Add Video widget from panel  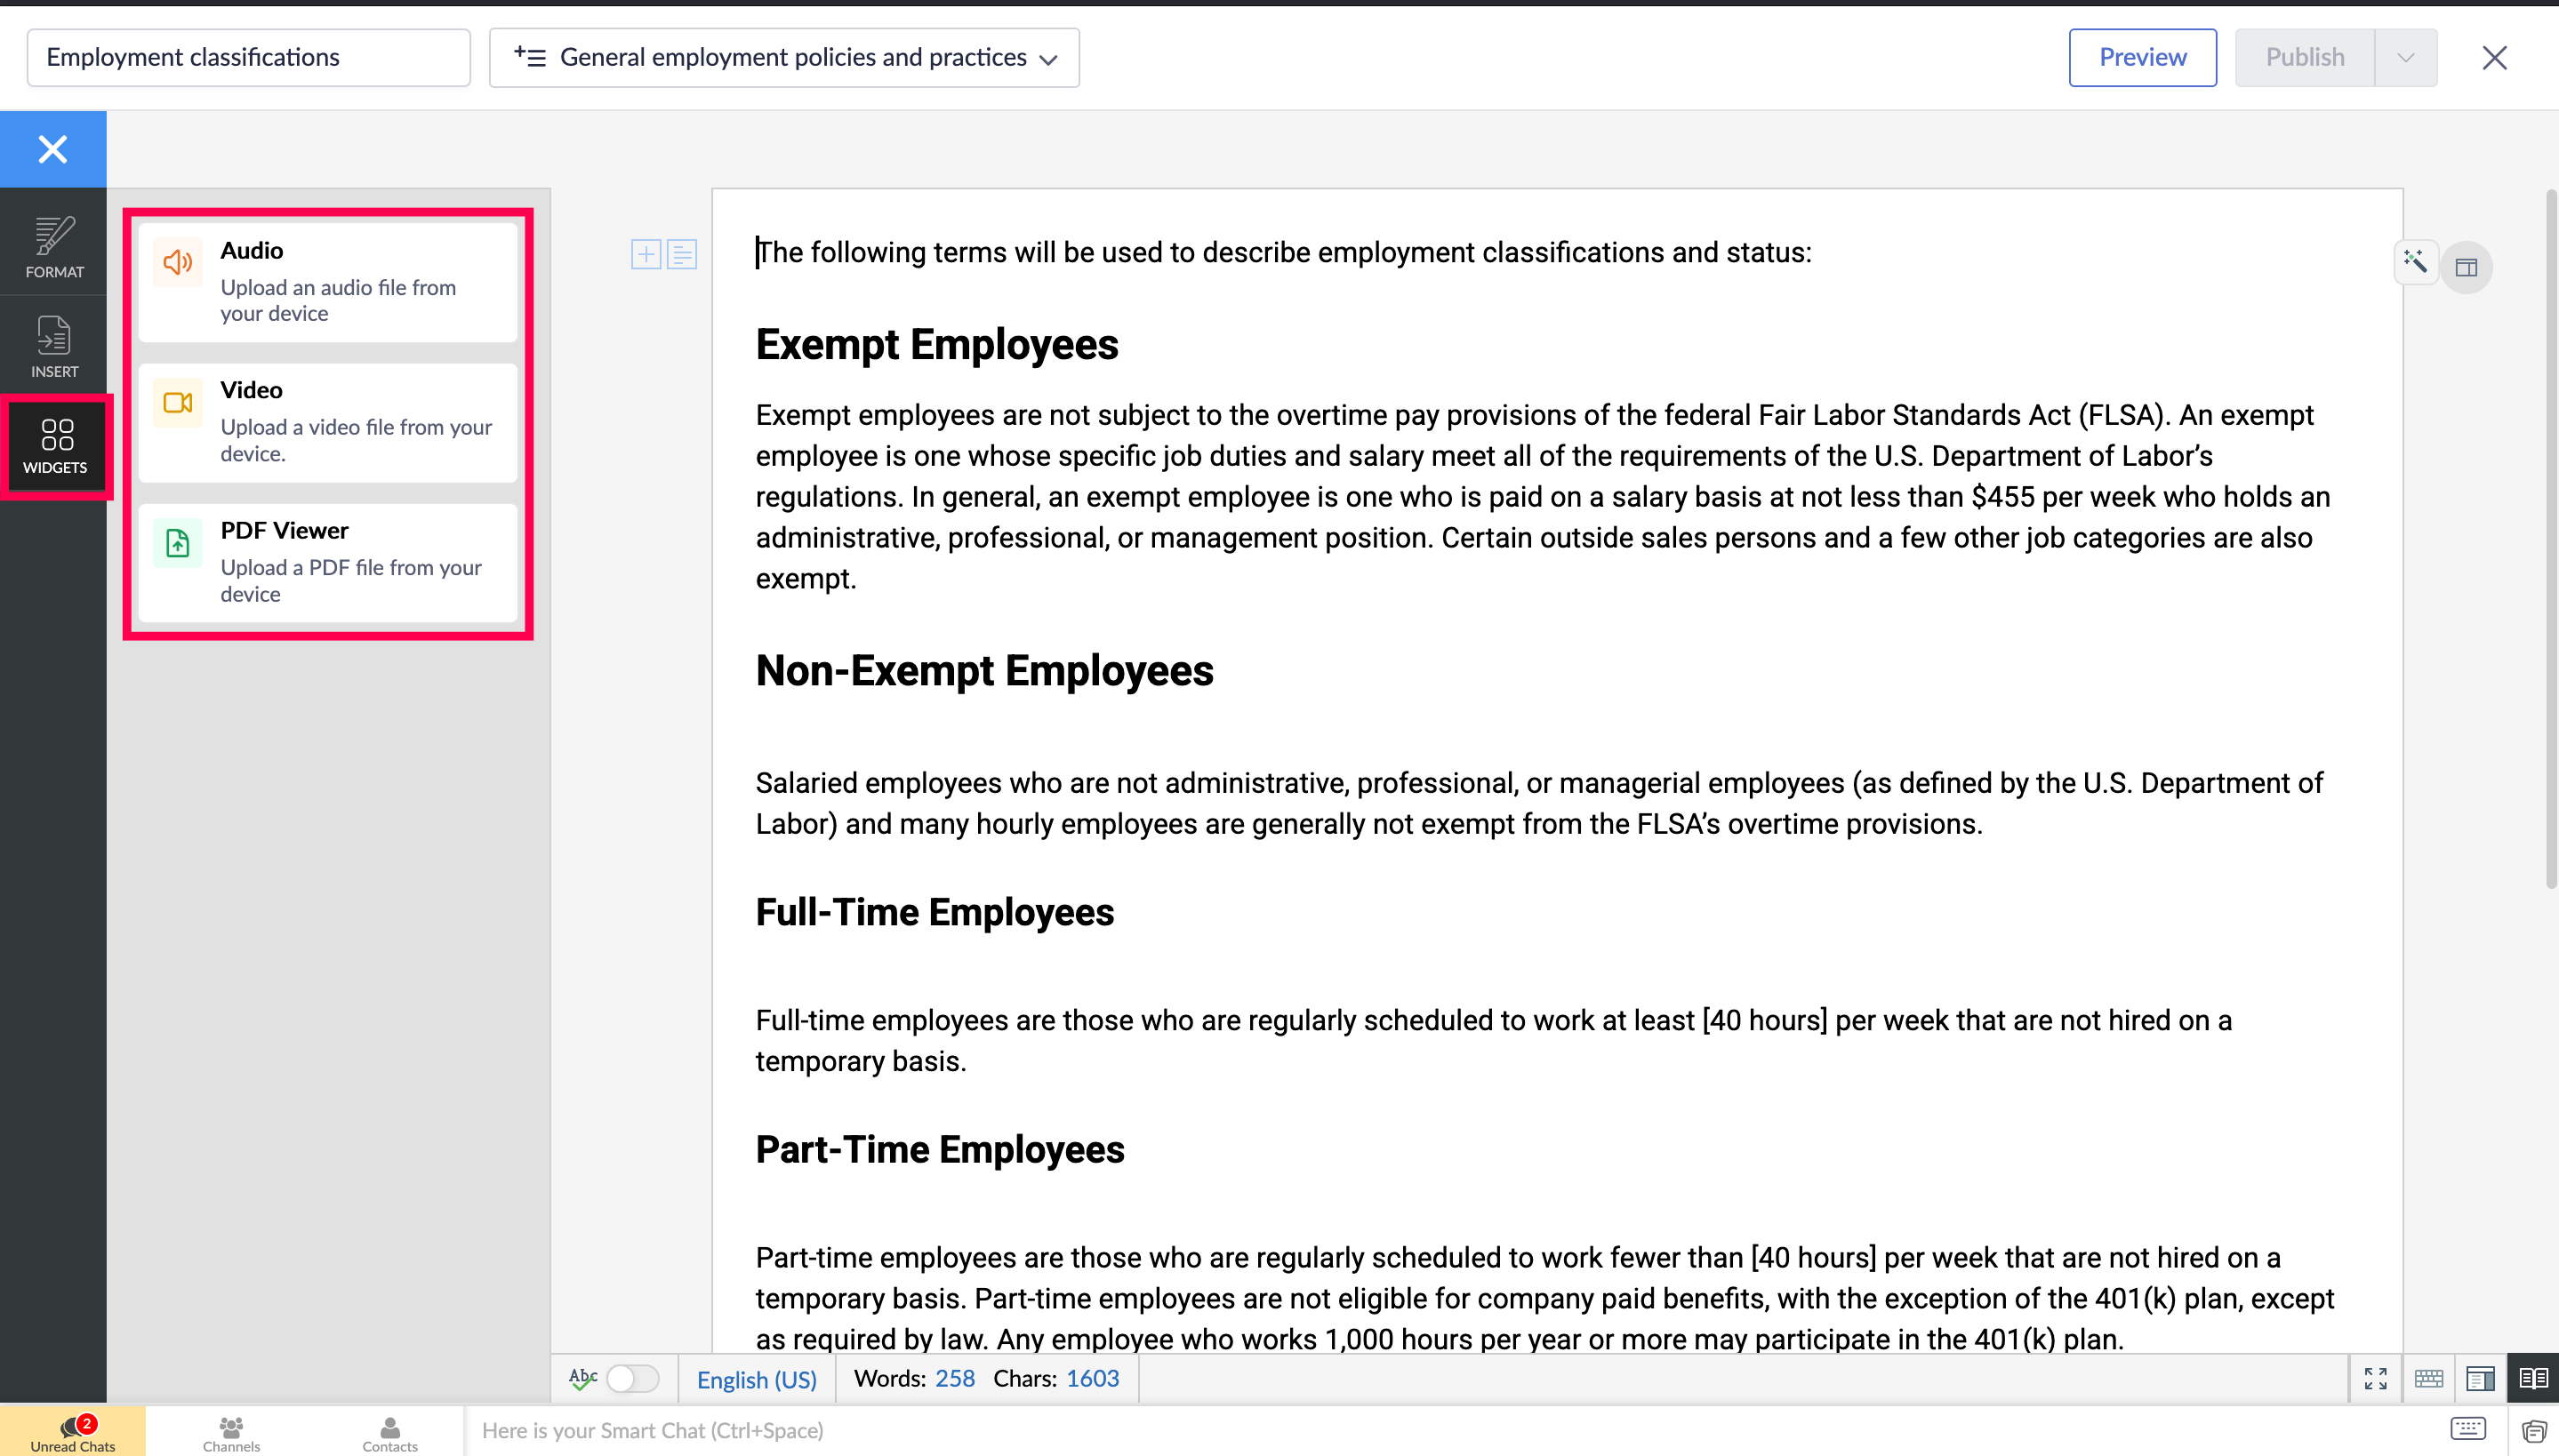[328, 421]
